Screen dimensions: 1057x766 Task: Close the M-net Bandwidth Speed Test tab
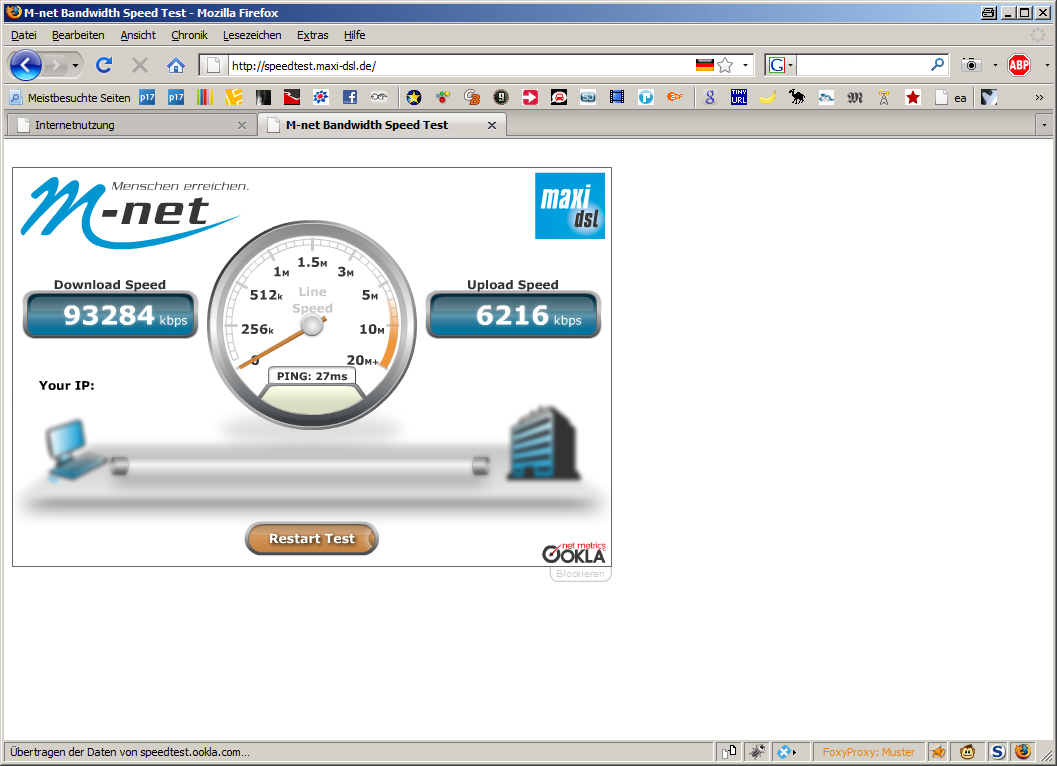click(x=492, y=125)
